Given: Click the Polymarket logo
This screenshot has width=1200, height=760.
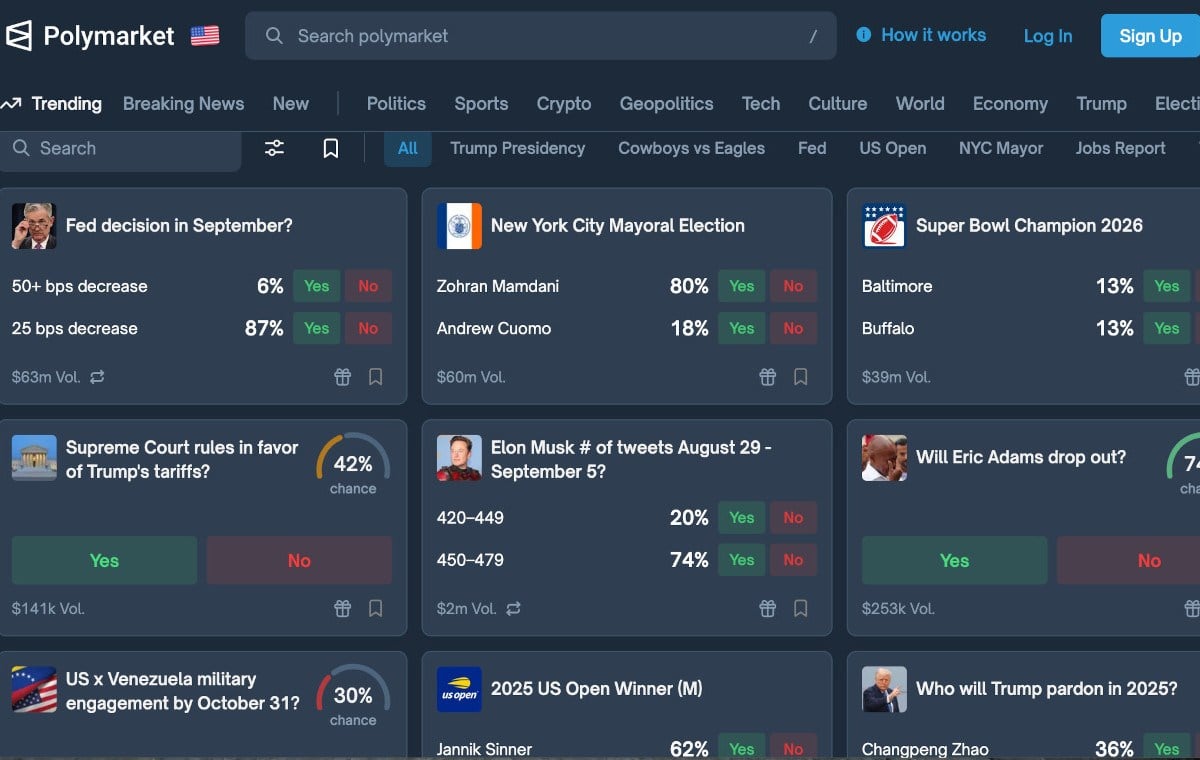Looking at the screenshot, I should click(90, 36).
